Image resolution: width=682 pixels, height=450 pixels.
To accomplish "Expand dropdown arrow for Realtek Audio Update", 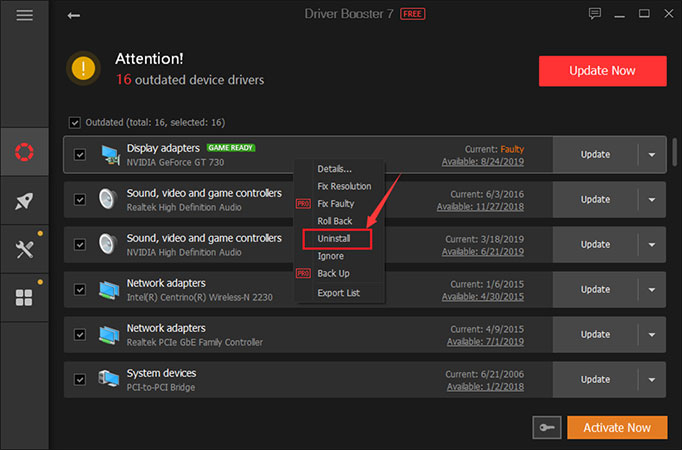I will [652, 200].
